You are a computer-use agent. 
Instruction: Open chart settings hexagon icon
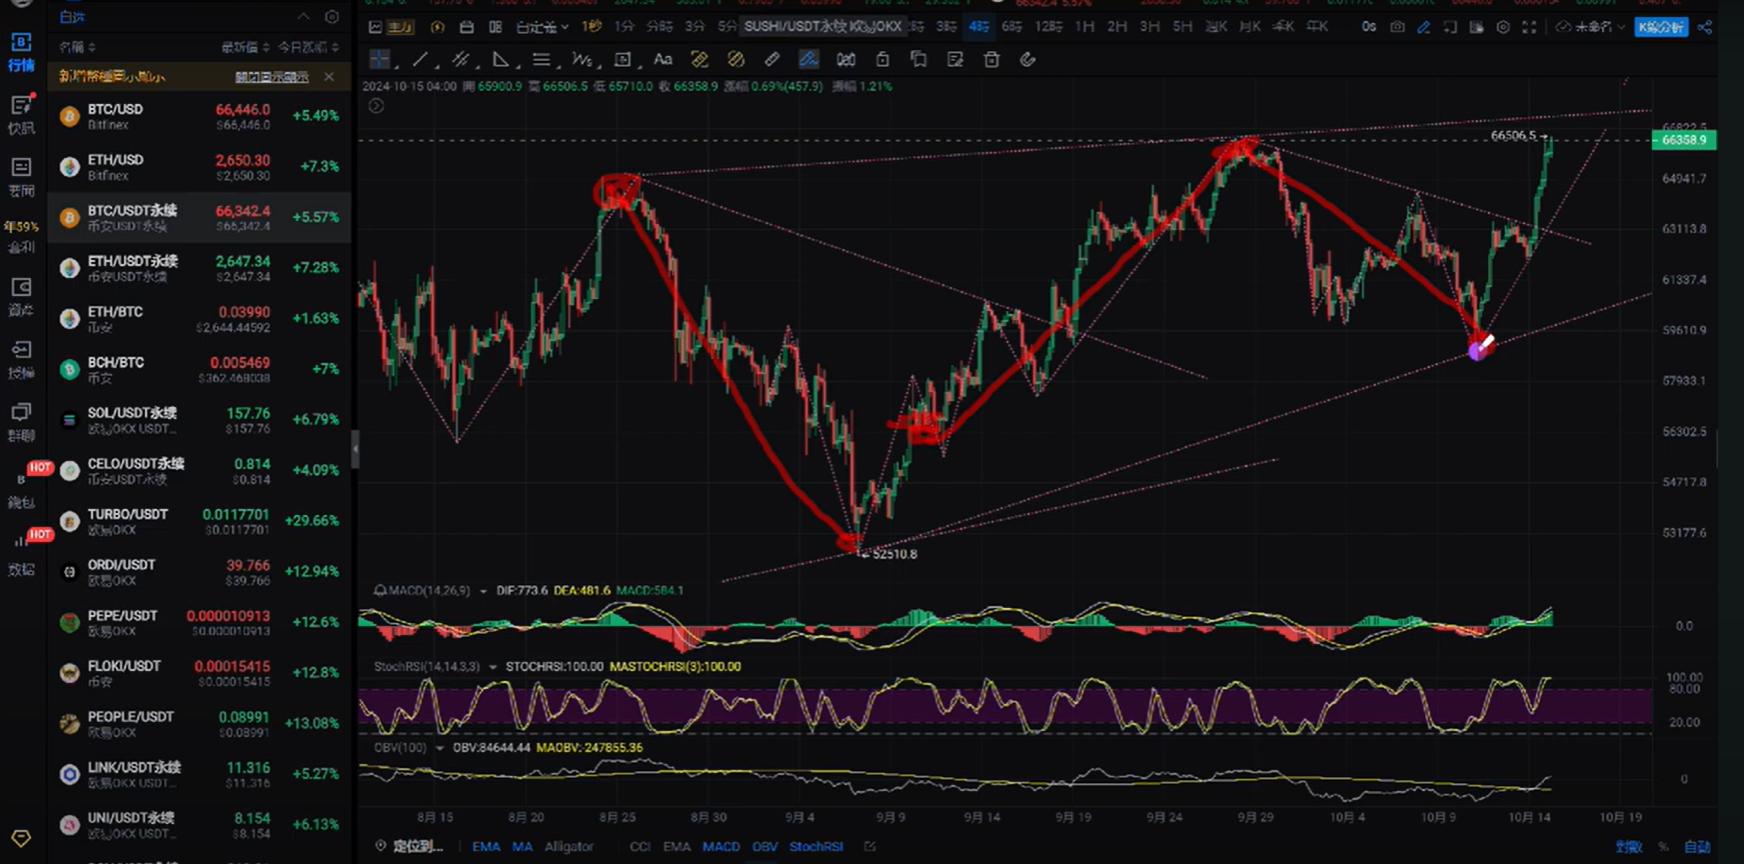click(1503, 27)
